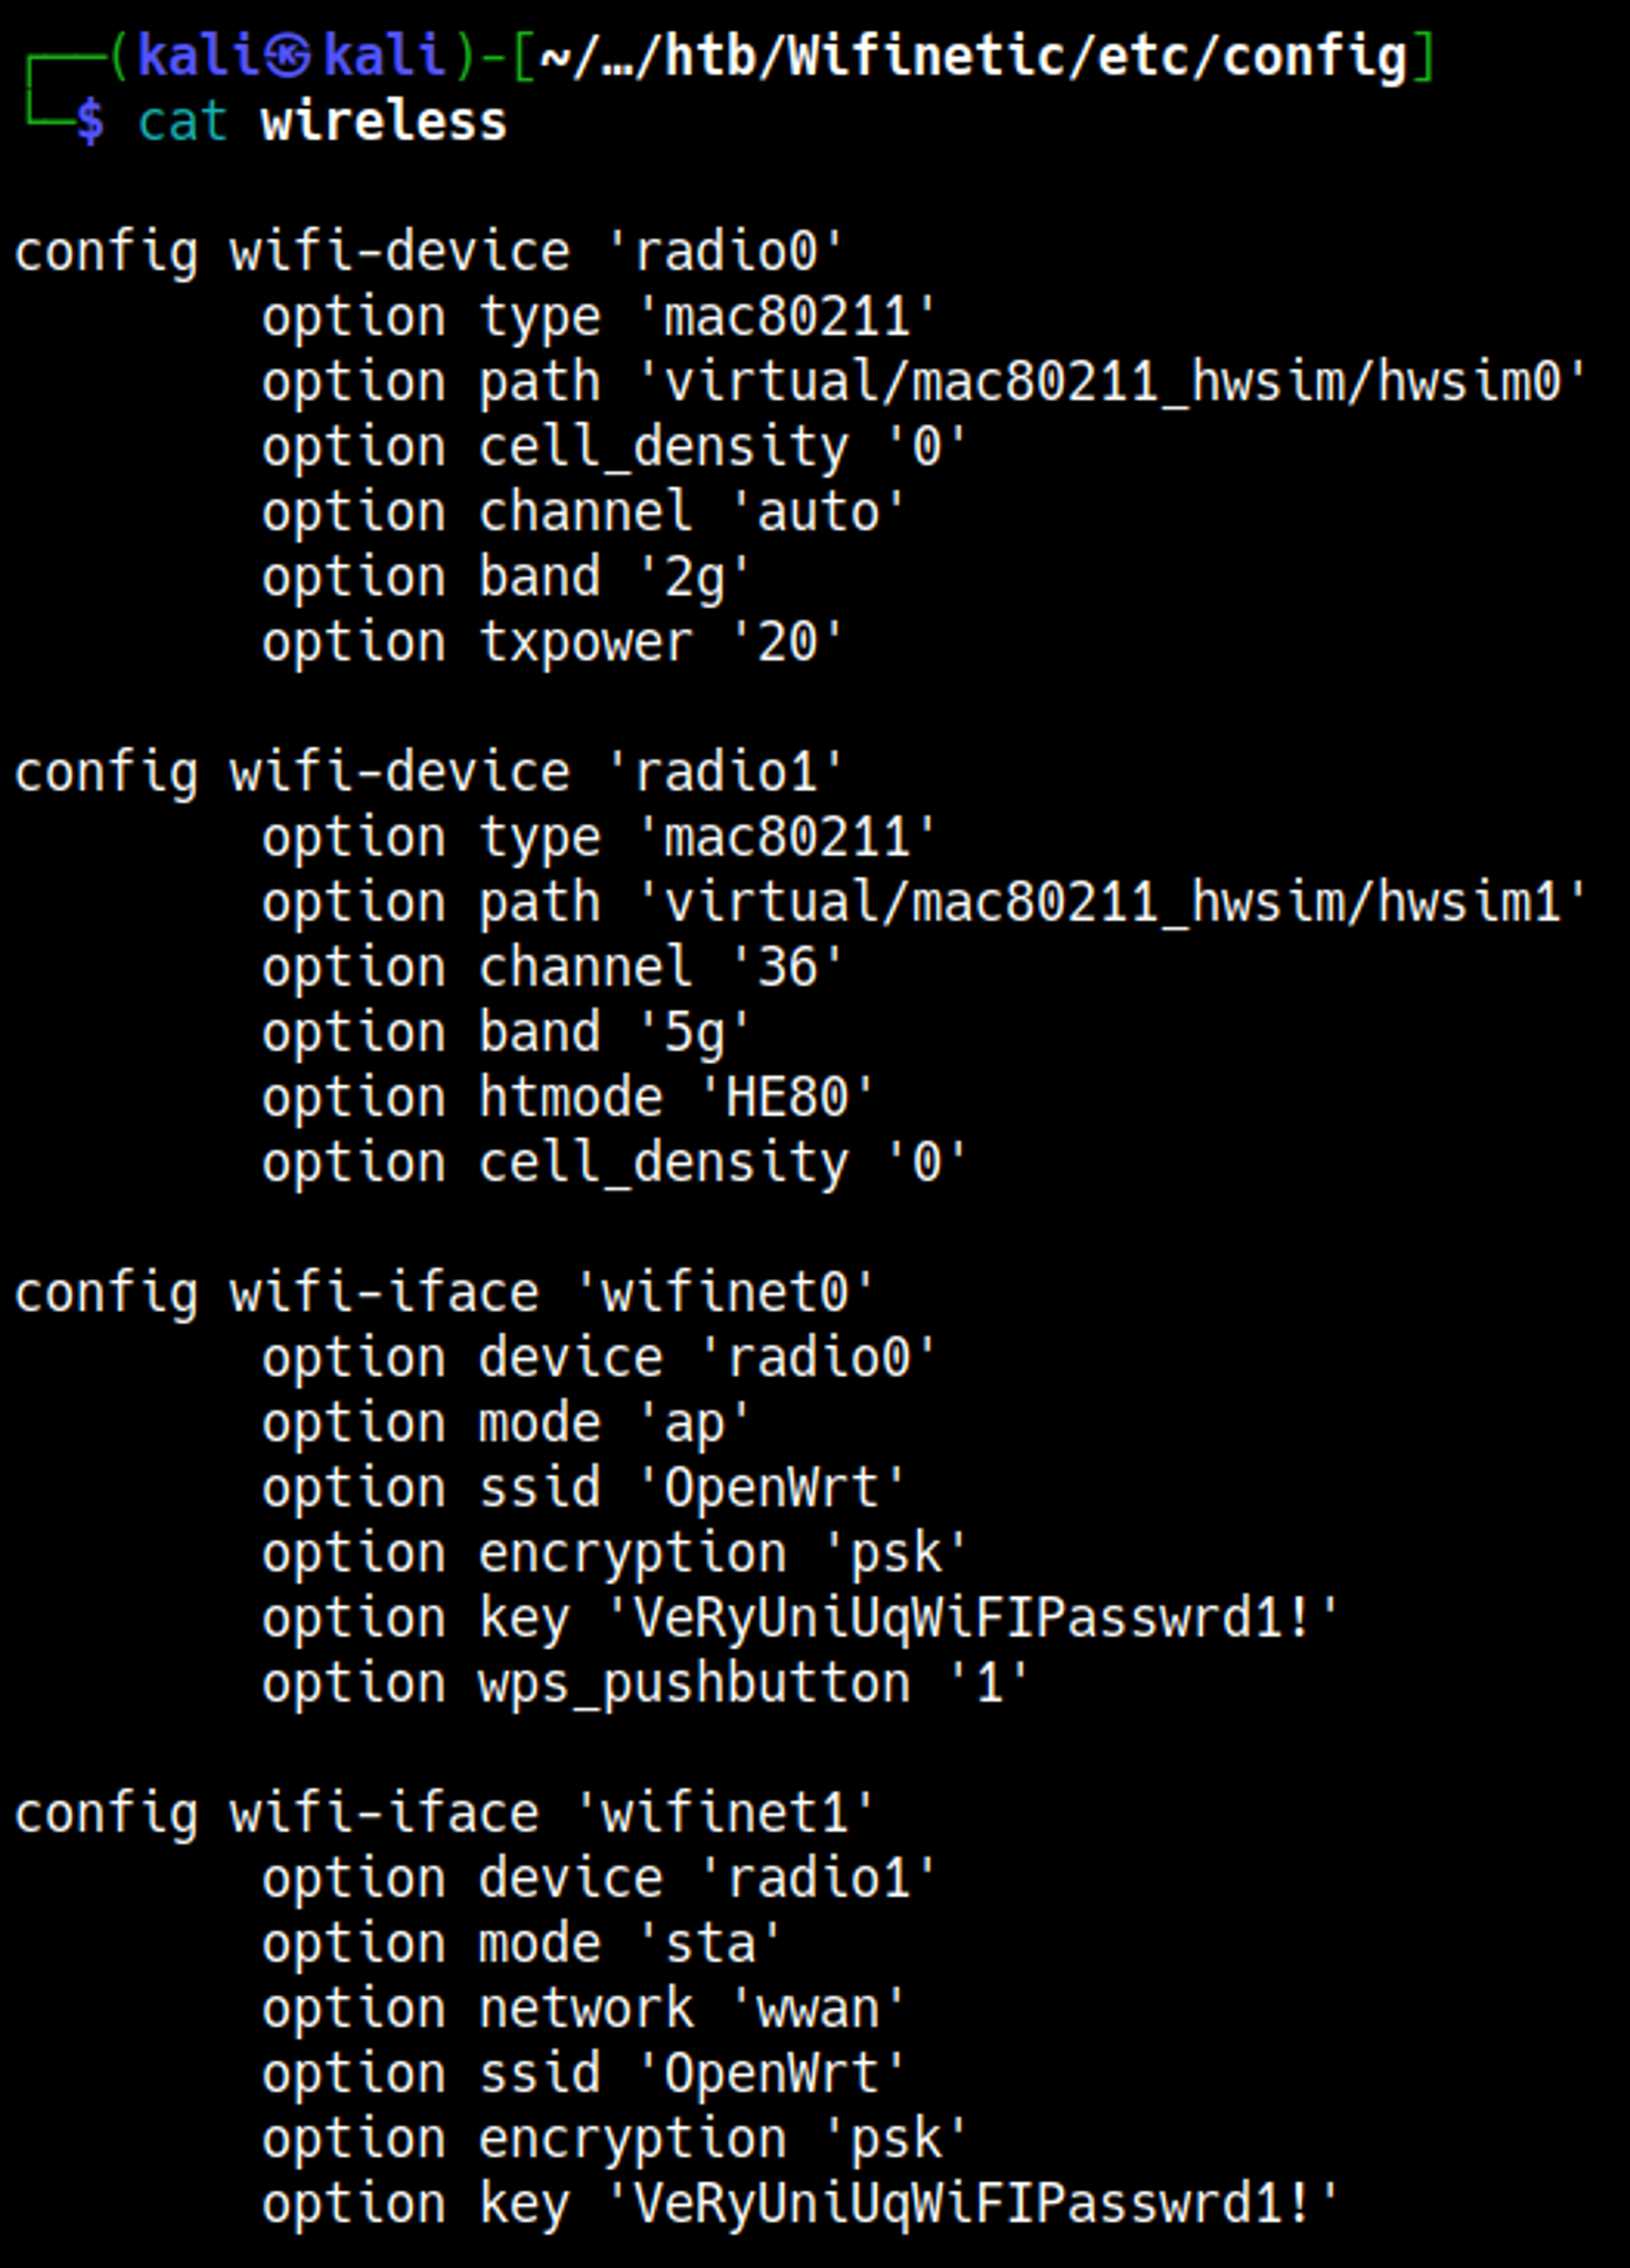Screen dimensions: 1630x2268
Task: Click the dollar sign prompt symbol
Action: pyautogui.click(x=90, y=122)
